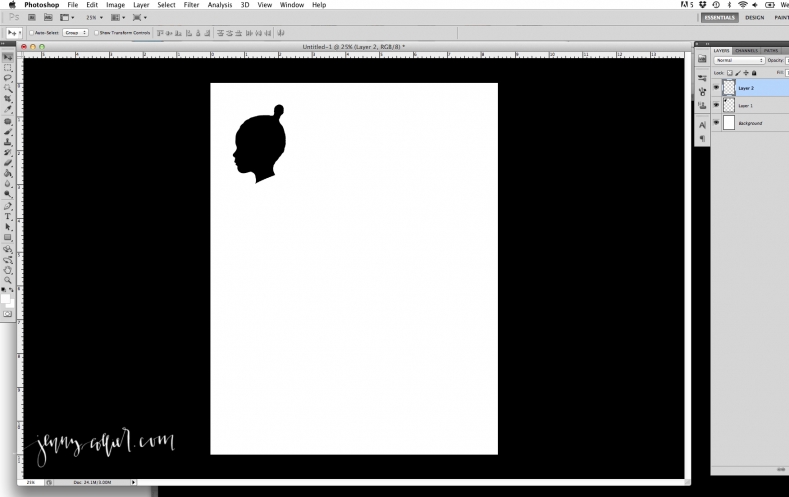The height and width of the screenshot is (497, 789).
Task: Expand the 25% zoom level dropdown
Action: tap(94, 17)
